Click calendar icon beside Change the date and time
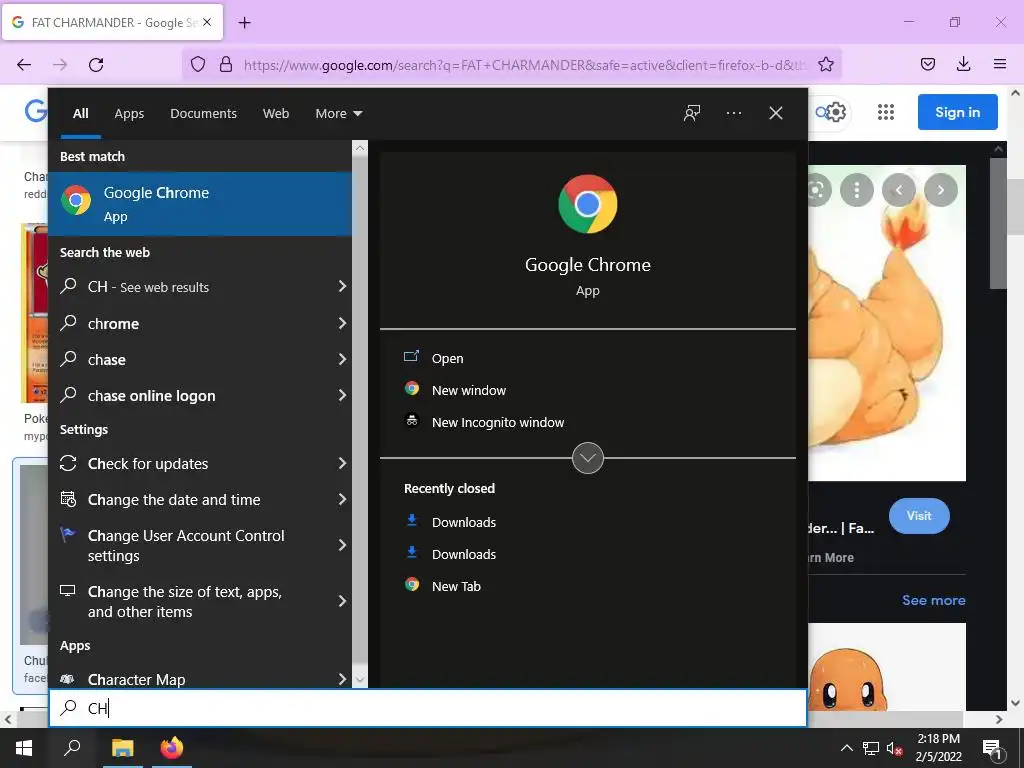Image resolution: width=1024 pixels, height=768 pixels. [68, 499]
